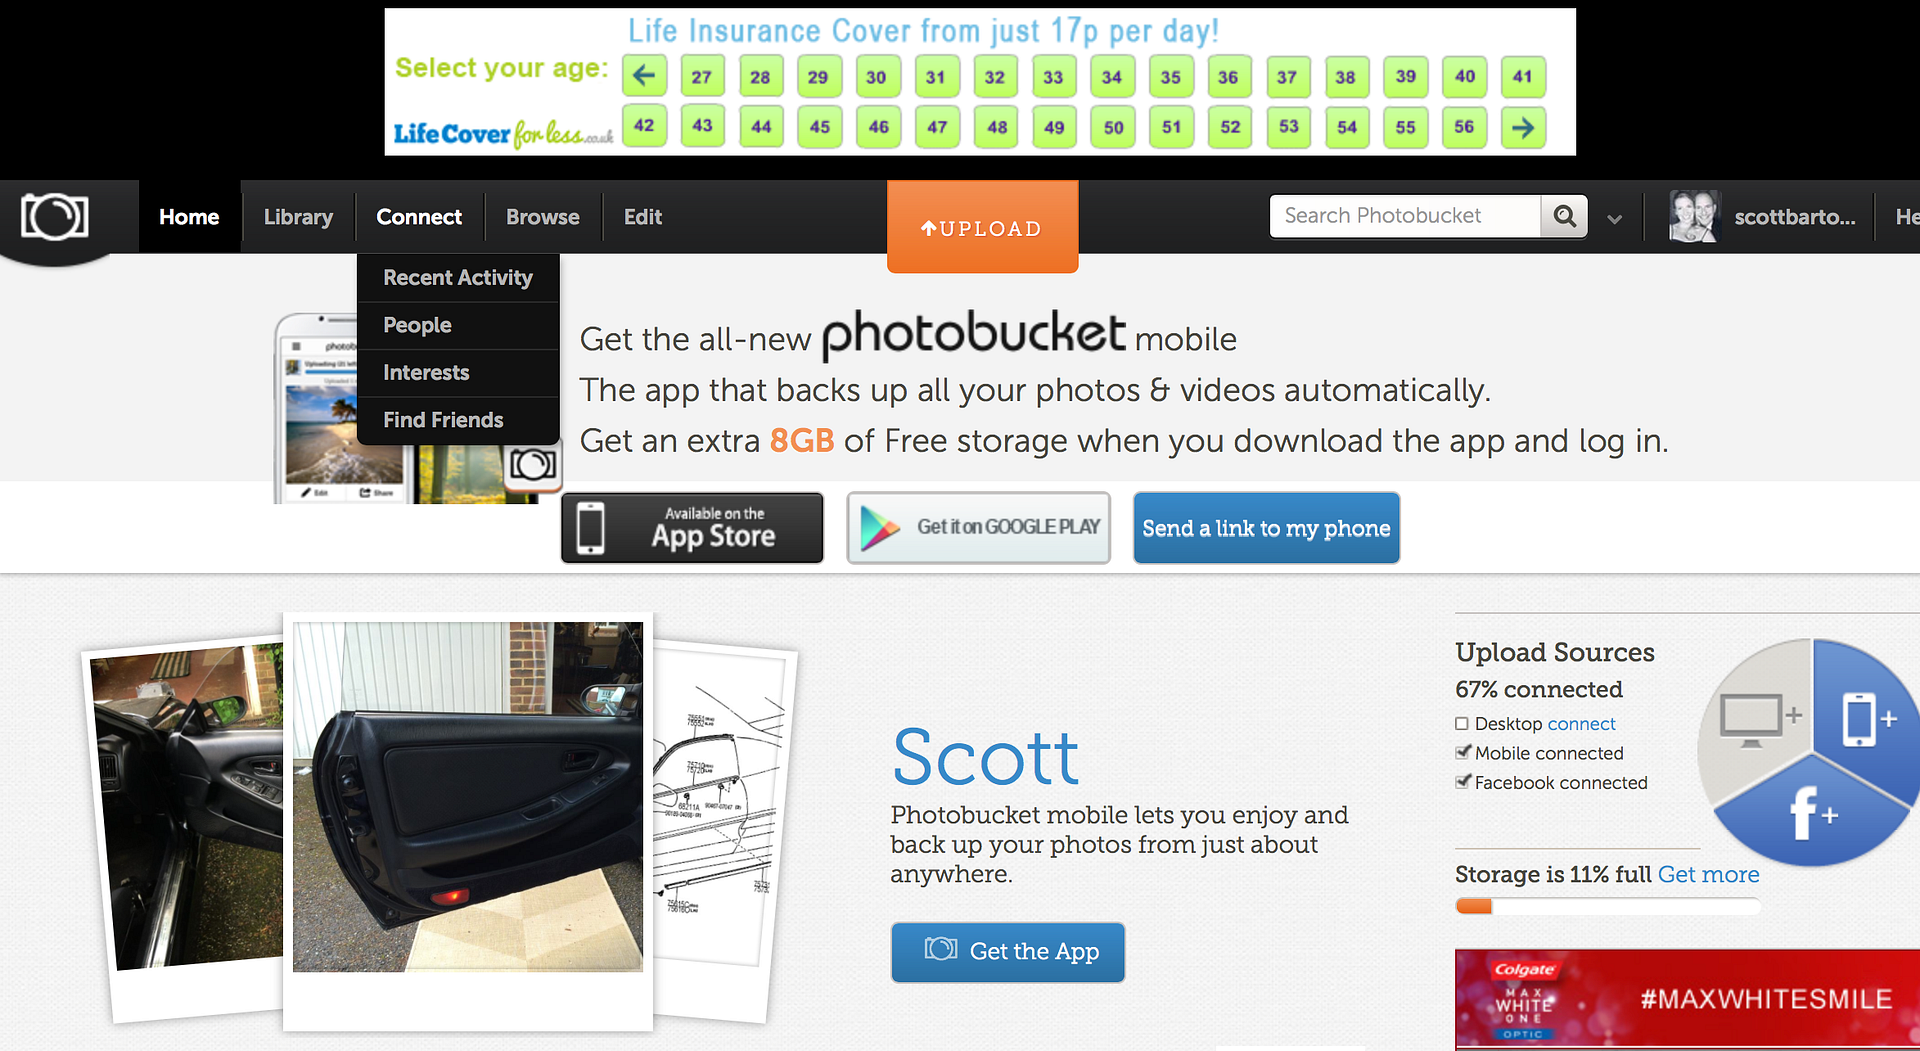Select Find Friends from Connect menu

point(458,420)
